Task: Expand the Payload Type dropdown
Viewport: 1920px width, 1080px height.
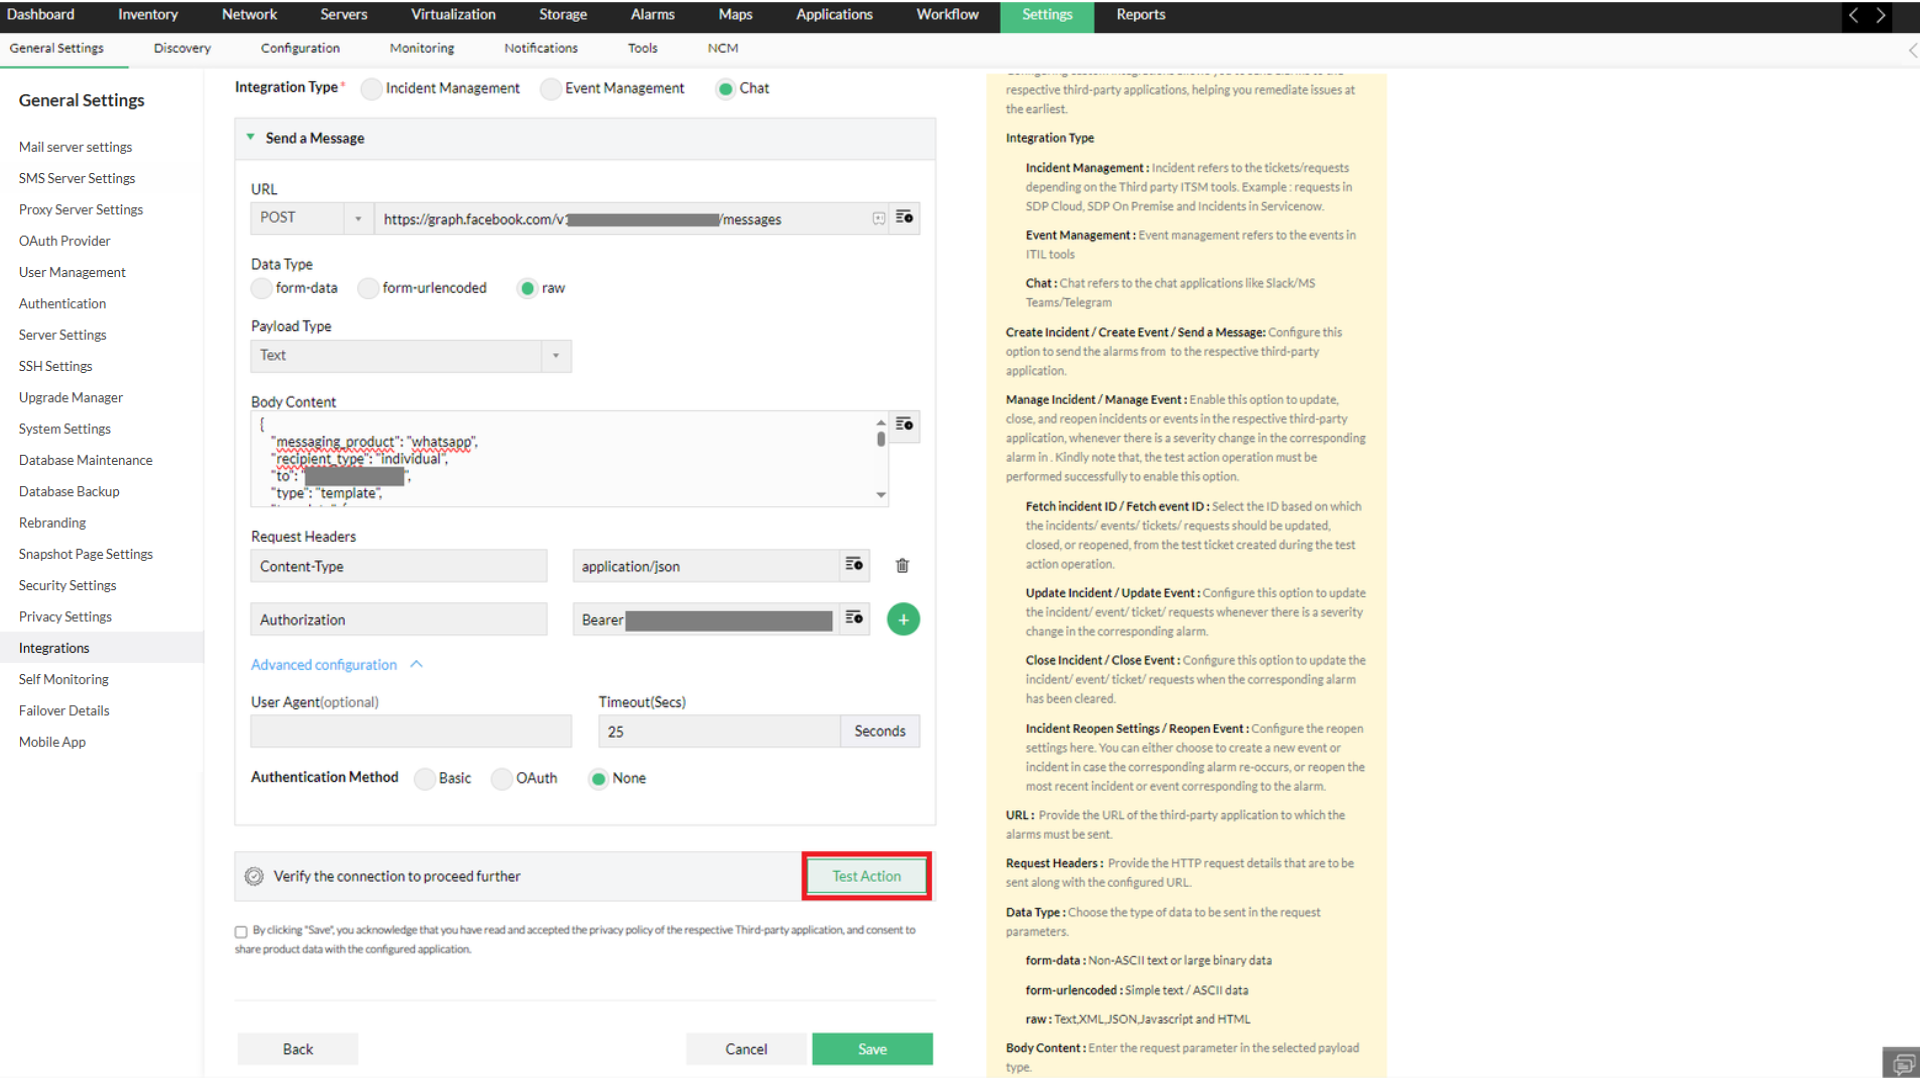Action: (x=556, y=356)
